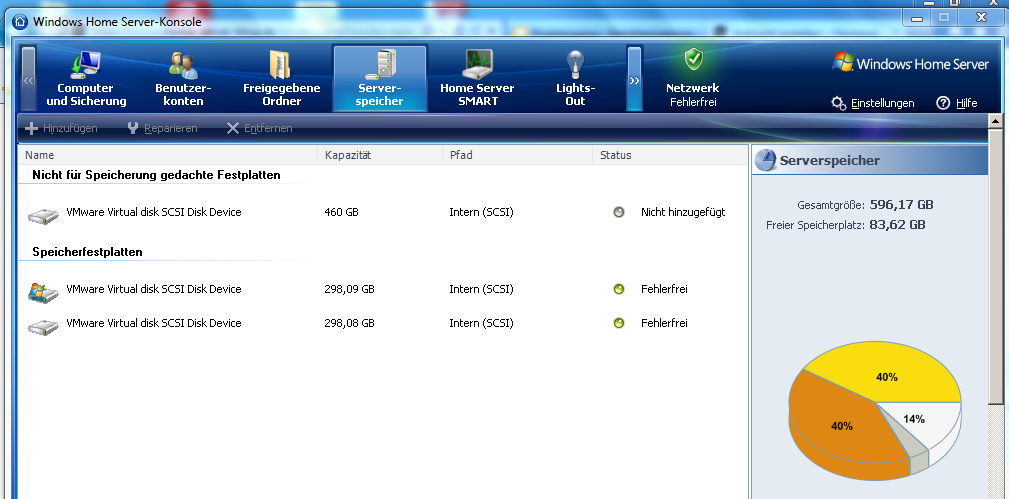The height and width of the screenshot is (499, 1009).
Task: Click the scrollbar up arrow
Action: tap(995, 120)
